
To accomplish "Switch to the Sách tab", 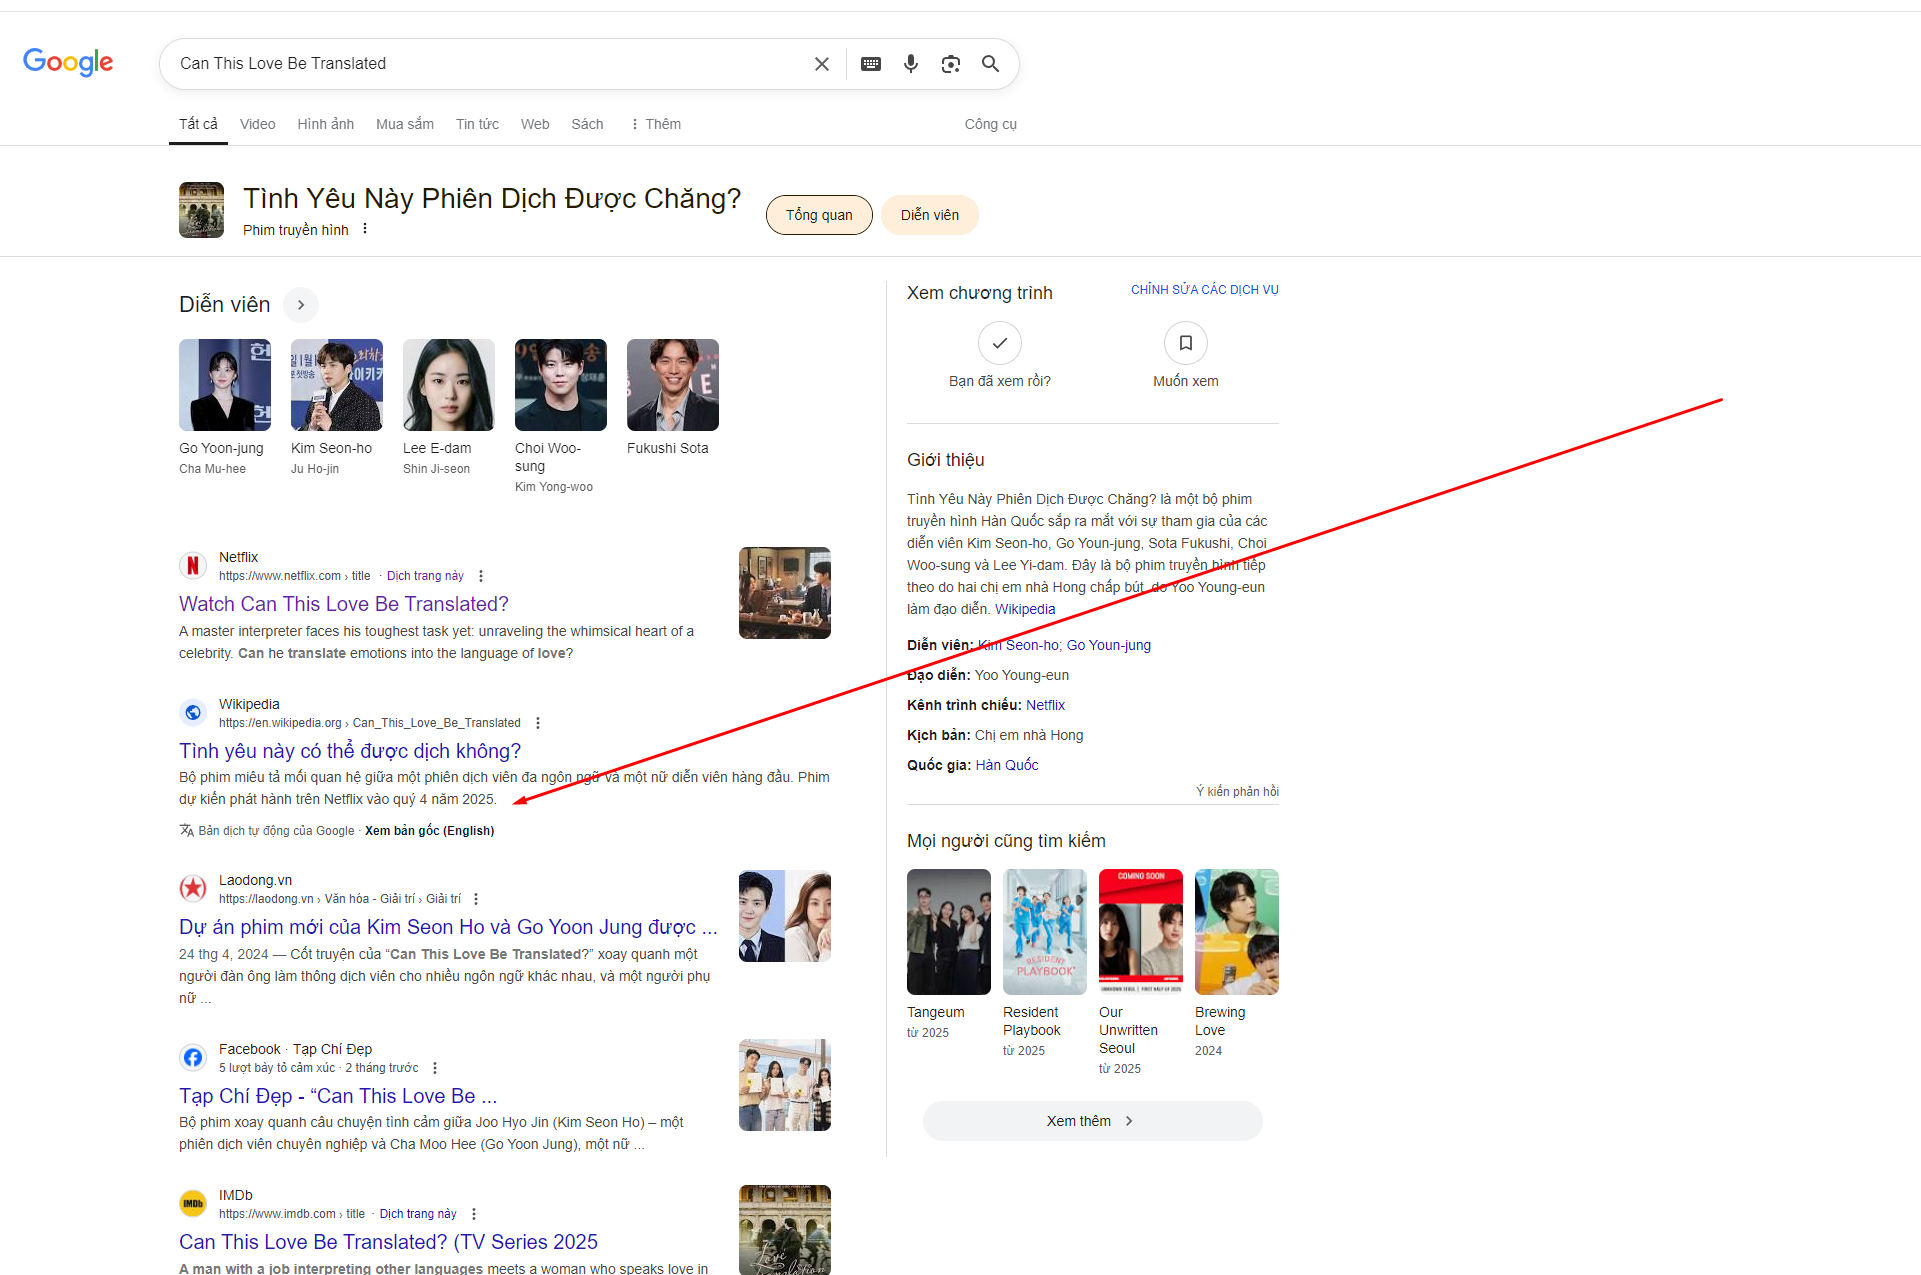I will 587,124.
